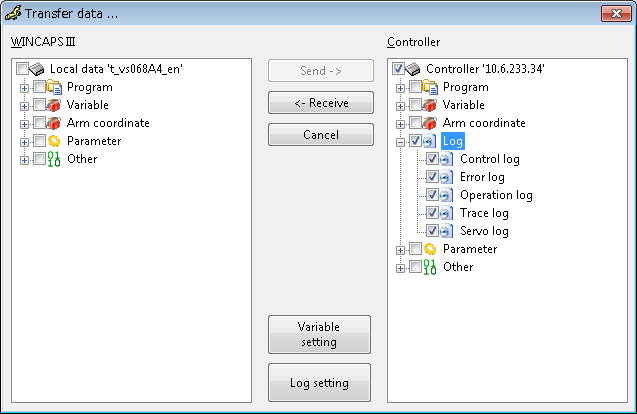Expand the Parameter node in WINCAPS III tree
This screenshot has height=414, width=637.
point(25,141)
